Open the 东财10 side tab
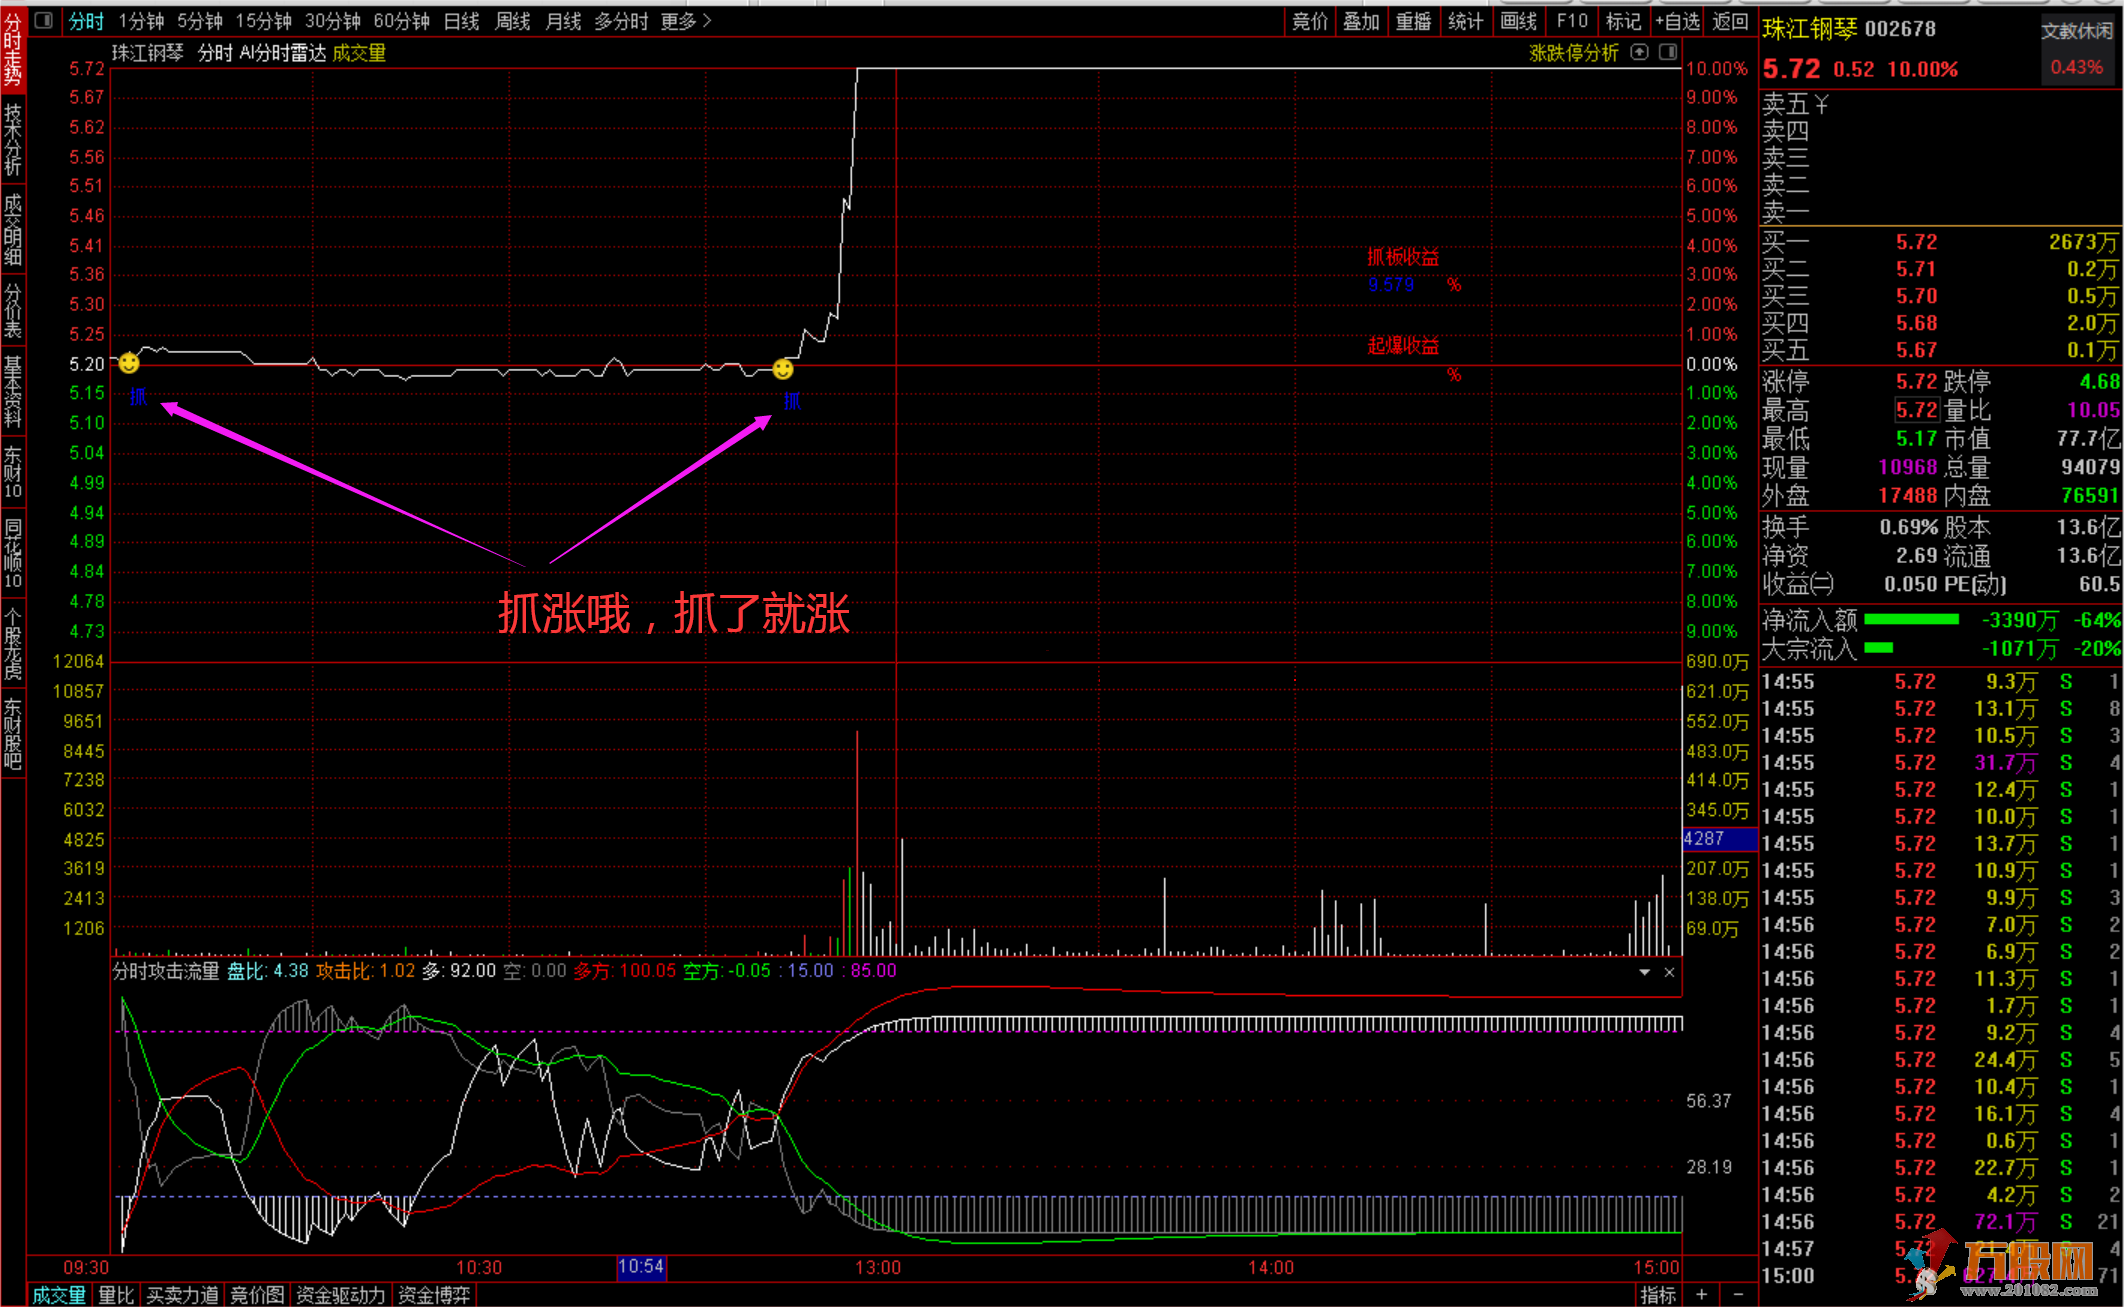The image size is (2124, 1307). [13, 471]
